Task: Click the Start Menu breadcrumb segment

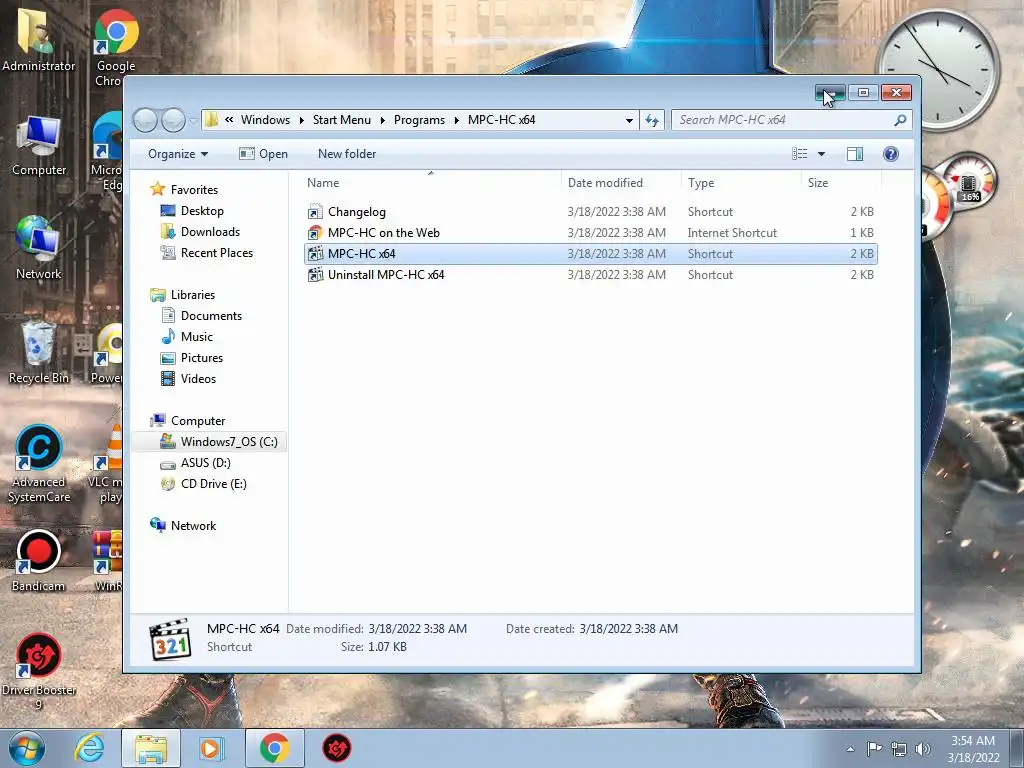Action: point(342,120)
